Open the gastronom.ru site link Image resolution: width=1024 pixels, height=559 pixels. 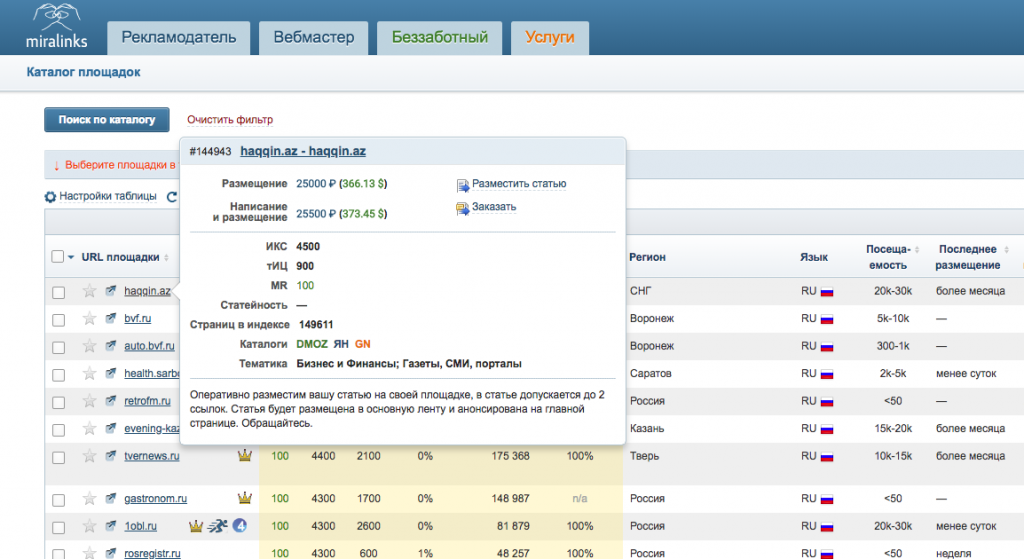coord(155,499)
